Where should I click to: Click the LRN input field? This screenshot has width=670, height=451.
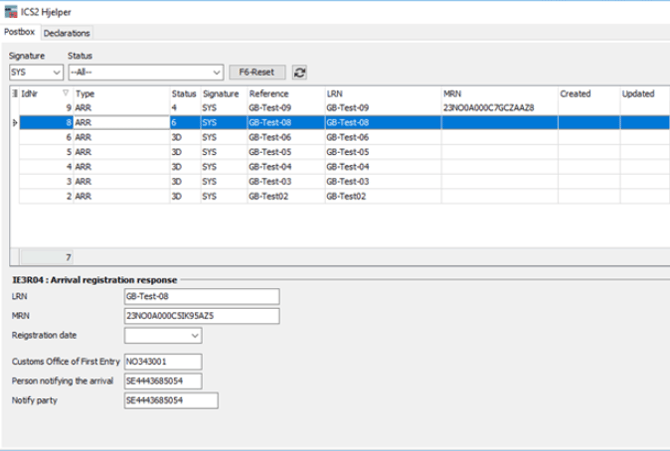coord(201,296)
